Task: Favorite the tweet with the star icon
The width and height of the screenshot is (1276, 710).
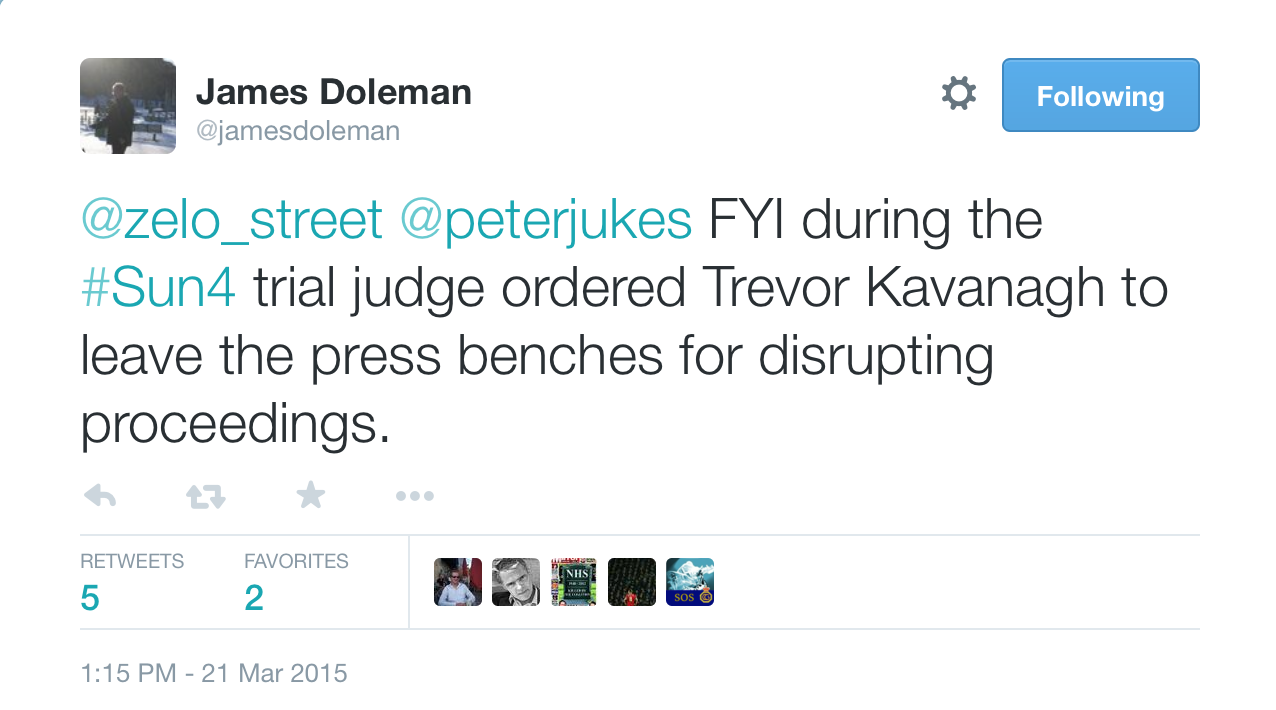Action: point(311,494)
